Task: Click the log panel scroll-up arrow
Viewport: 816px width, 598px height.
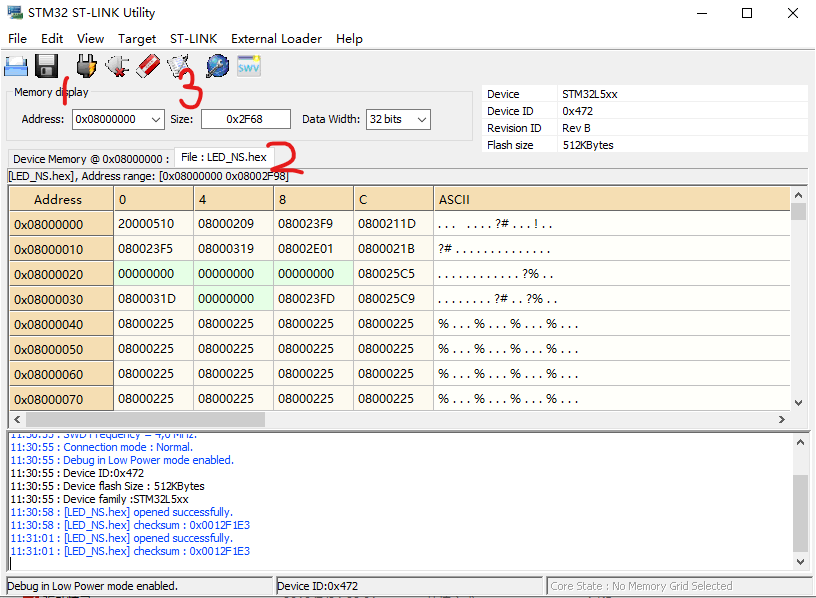Action: coord(800,442)
